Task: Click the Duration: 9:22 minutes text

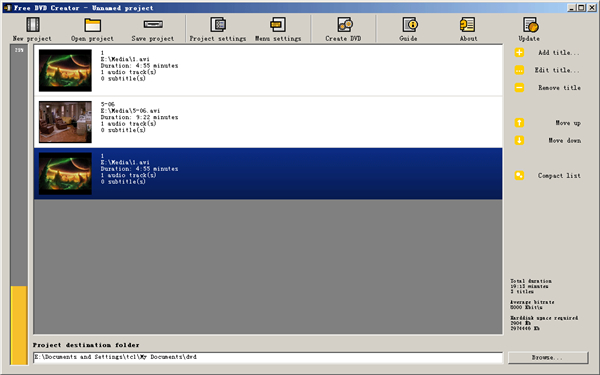Action: pos(139,117)
